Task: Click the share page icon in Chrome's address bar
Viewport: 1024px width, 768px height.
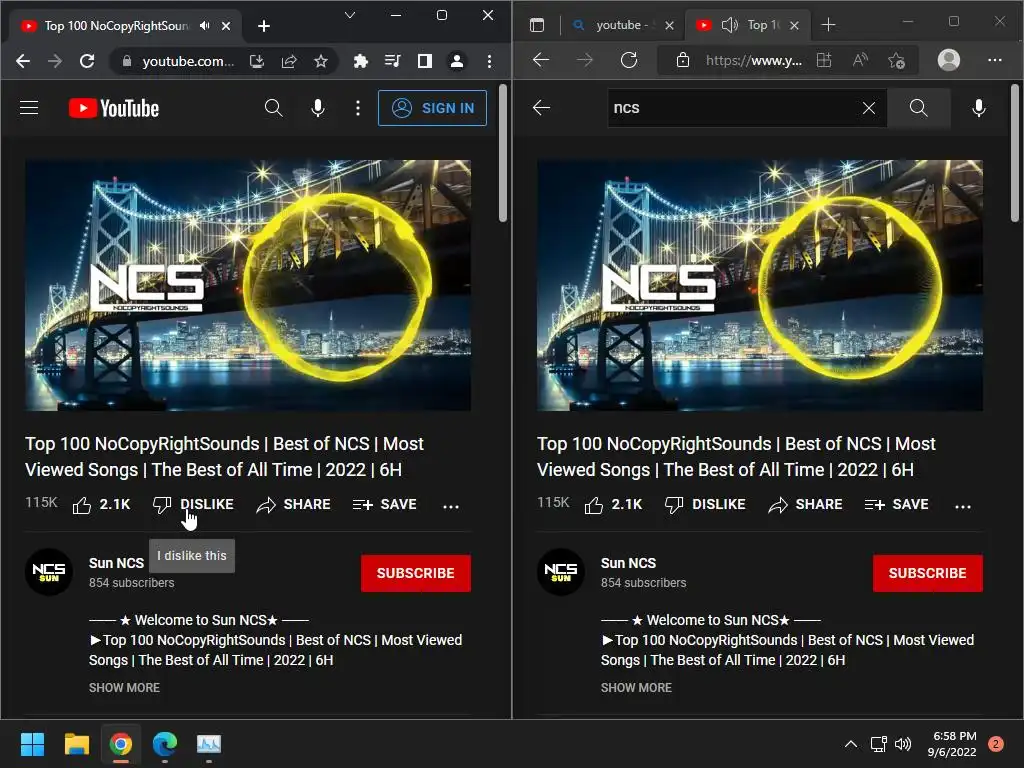Action: click(289, 61)
